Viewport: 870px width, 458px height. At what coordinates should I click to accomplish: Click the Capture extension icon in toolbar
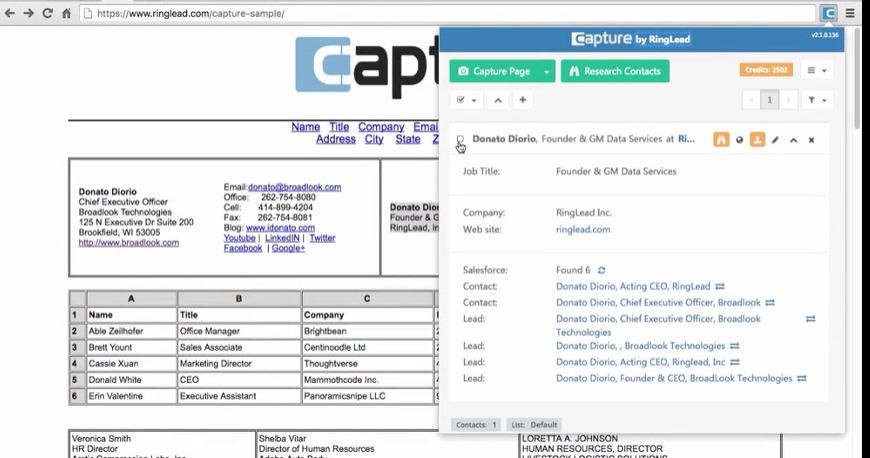coord(828,13)
